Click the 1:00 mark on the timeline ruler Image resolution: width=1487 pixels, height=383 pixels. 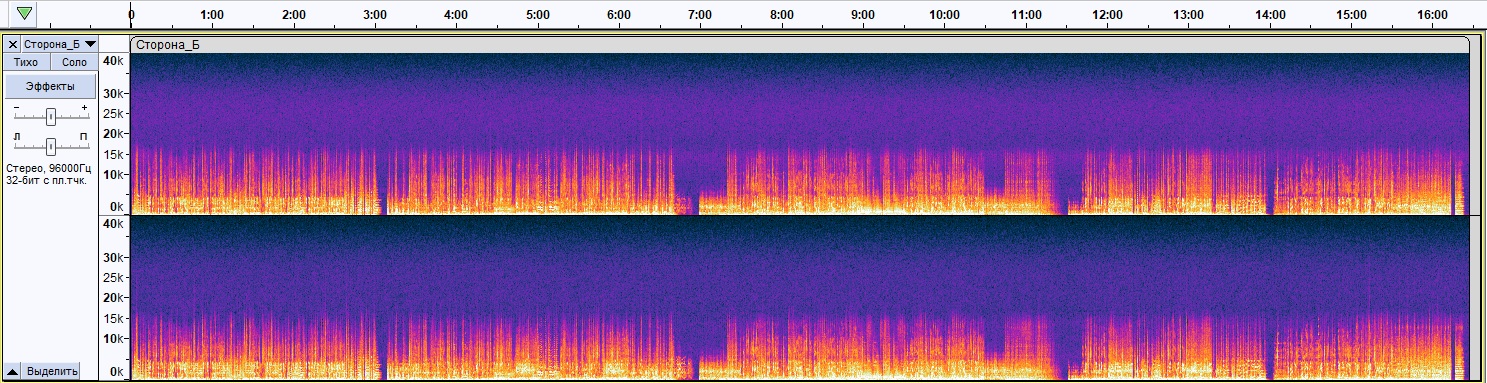pos(212,15)
